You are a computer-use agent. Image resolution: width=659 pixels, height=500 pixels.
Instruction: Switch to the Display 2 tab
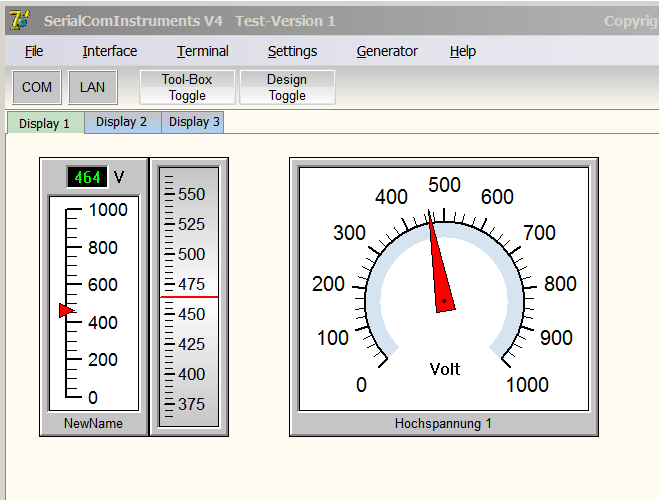coord(122,122)
